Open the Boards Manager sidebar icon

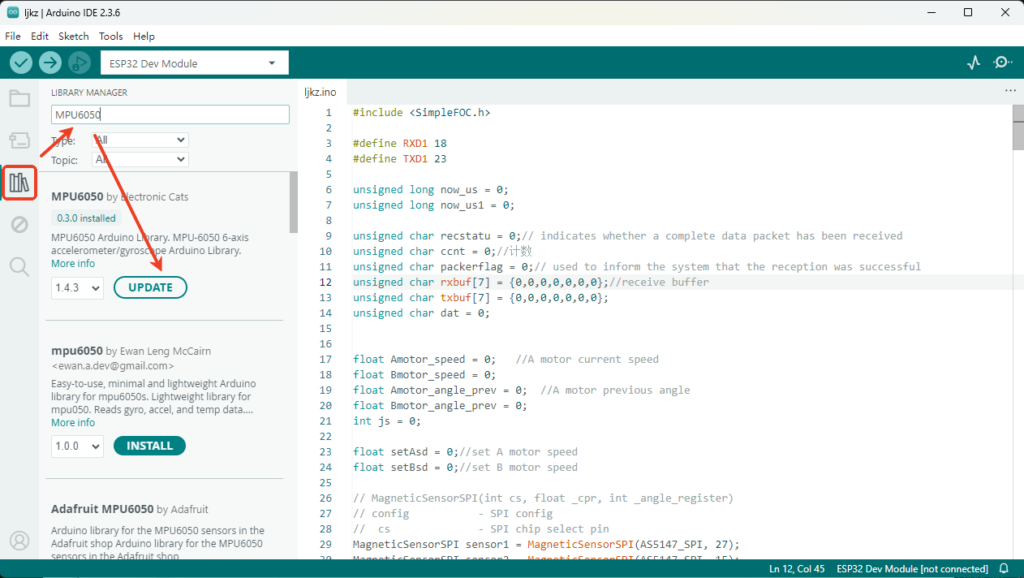[19, 140]
